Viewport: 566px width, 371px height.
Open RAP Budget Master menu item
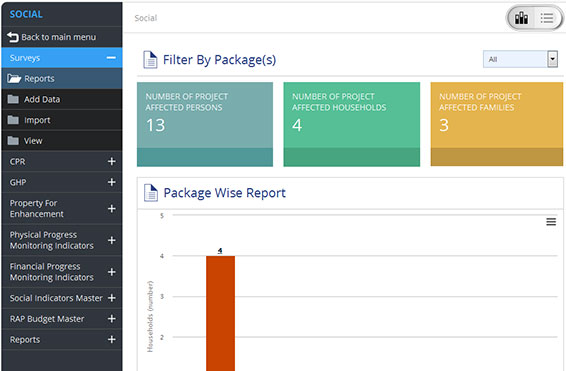[62, 319]
